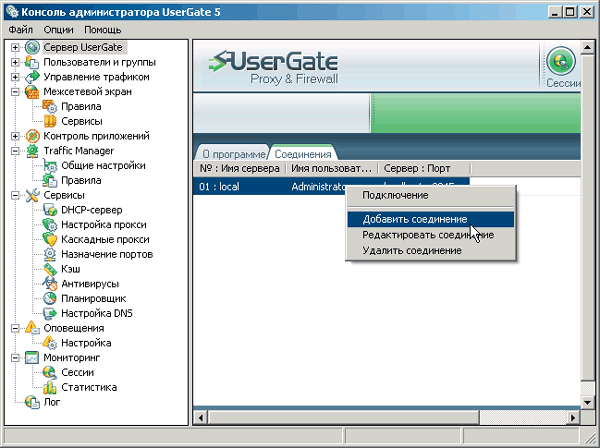Viewport: 600px width, 448px height.
Task: Open the Файл menu
Action: coord(20,30)
